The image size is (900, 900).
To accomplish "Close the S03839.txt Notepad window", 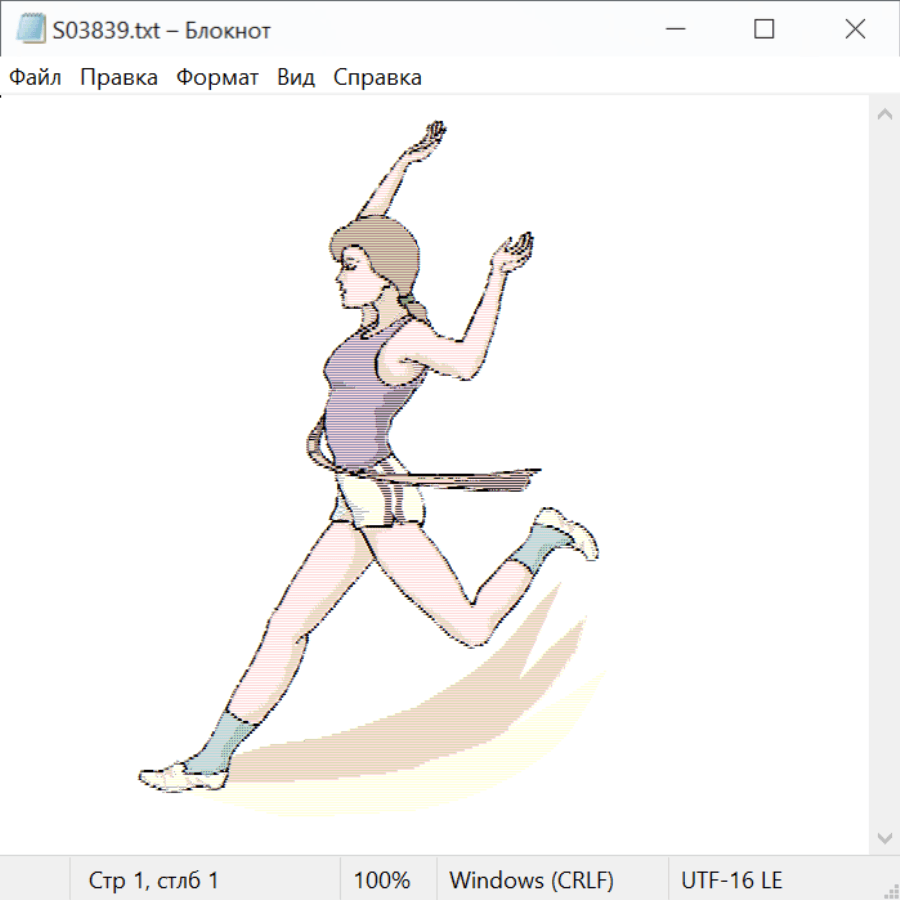I will 855,30.
